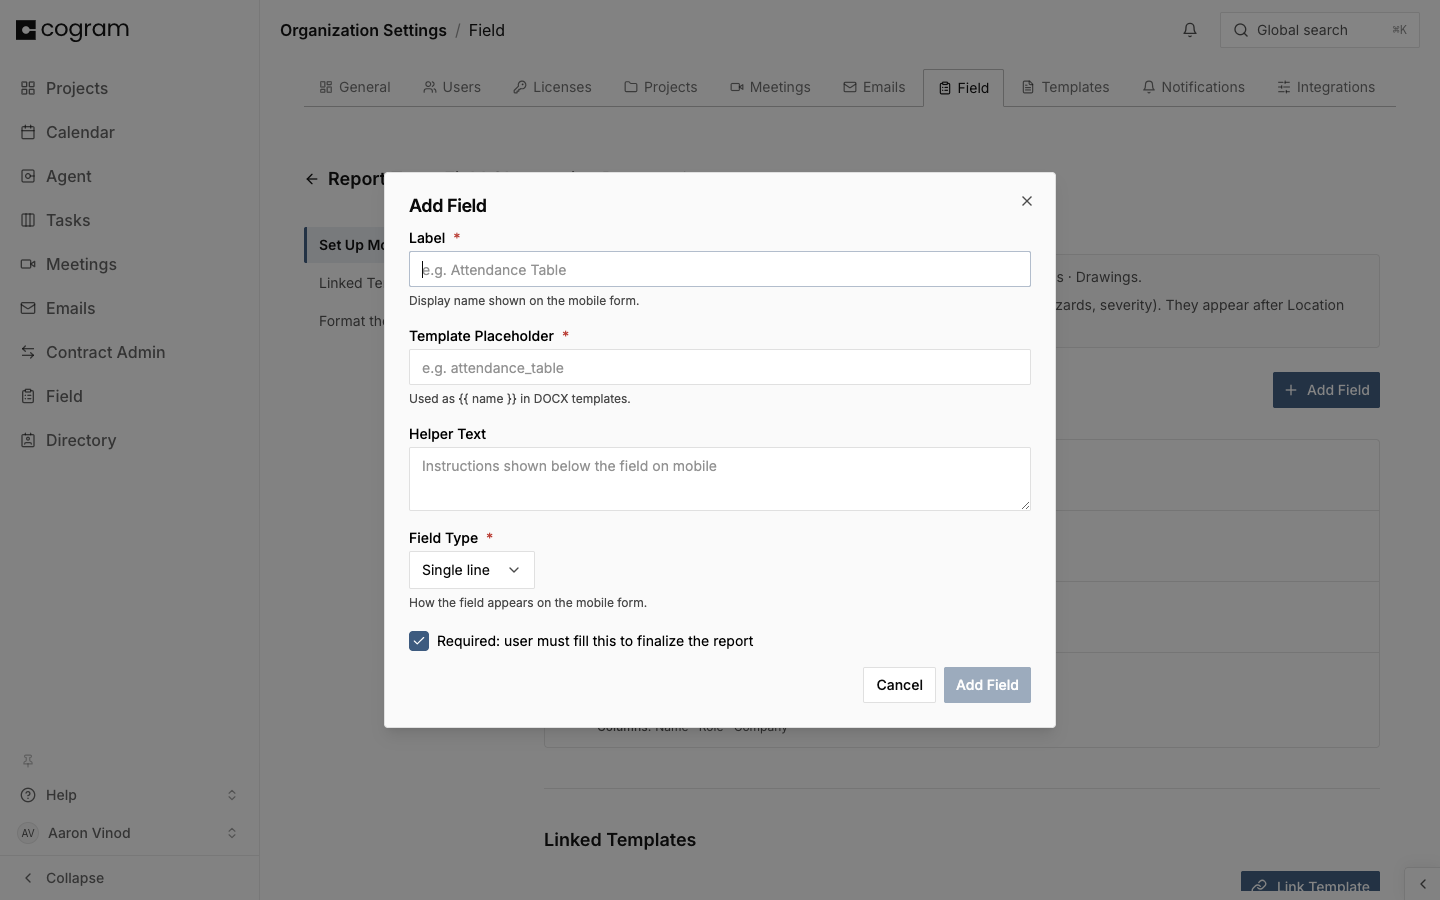The width and height of the screenshot is (1440, 900).
Task: Open the Aaron Vinod account menu
Action: [130, 833]
